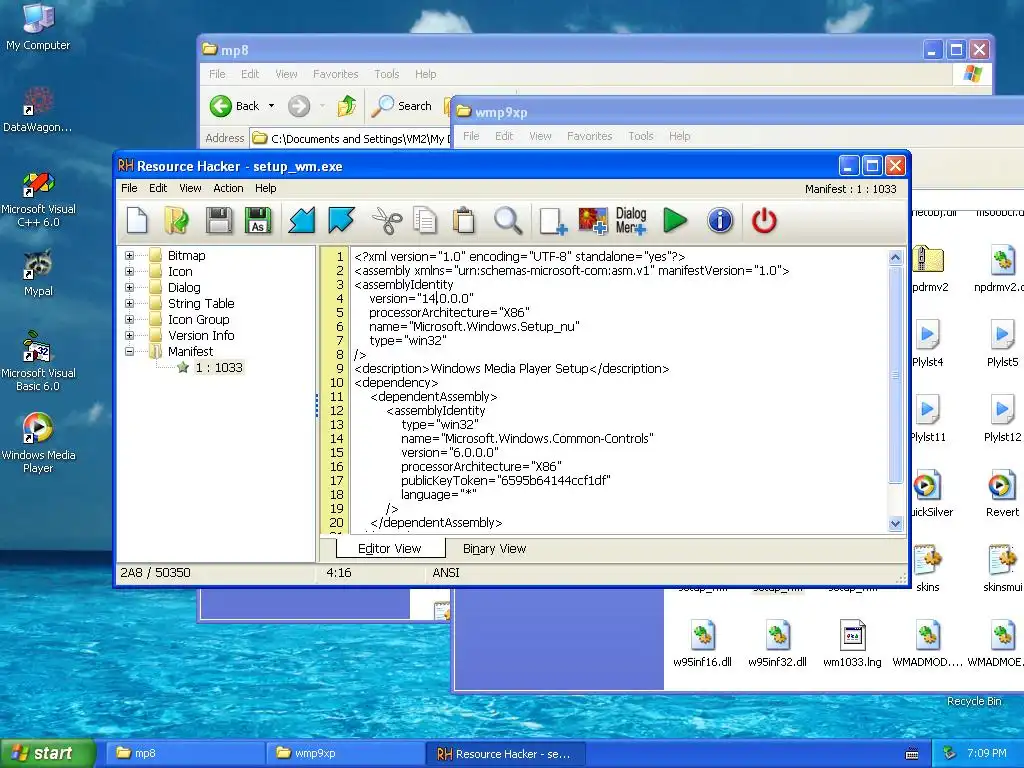Click the mp8 address bar path field
The height and width of the screenshot is (768, 1024).
(351, 138)
